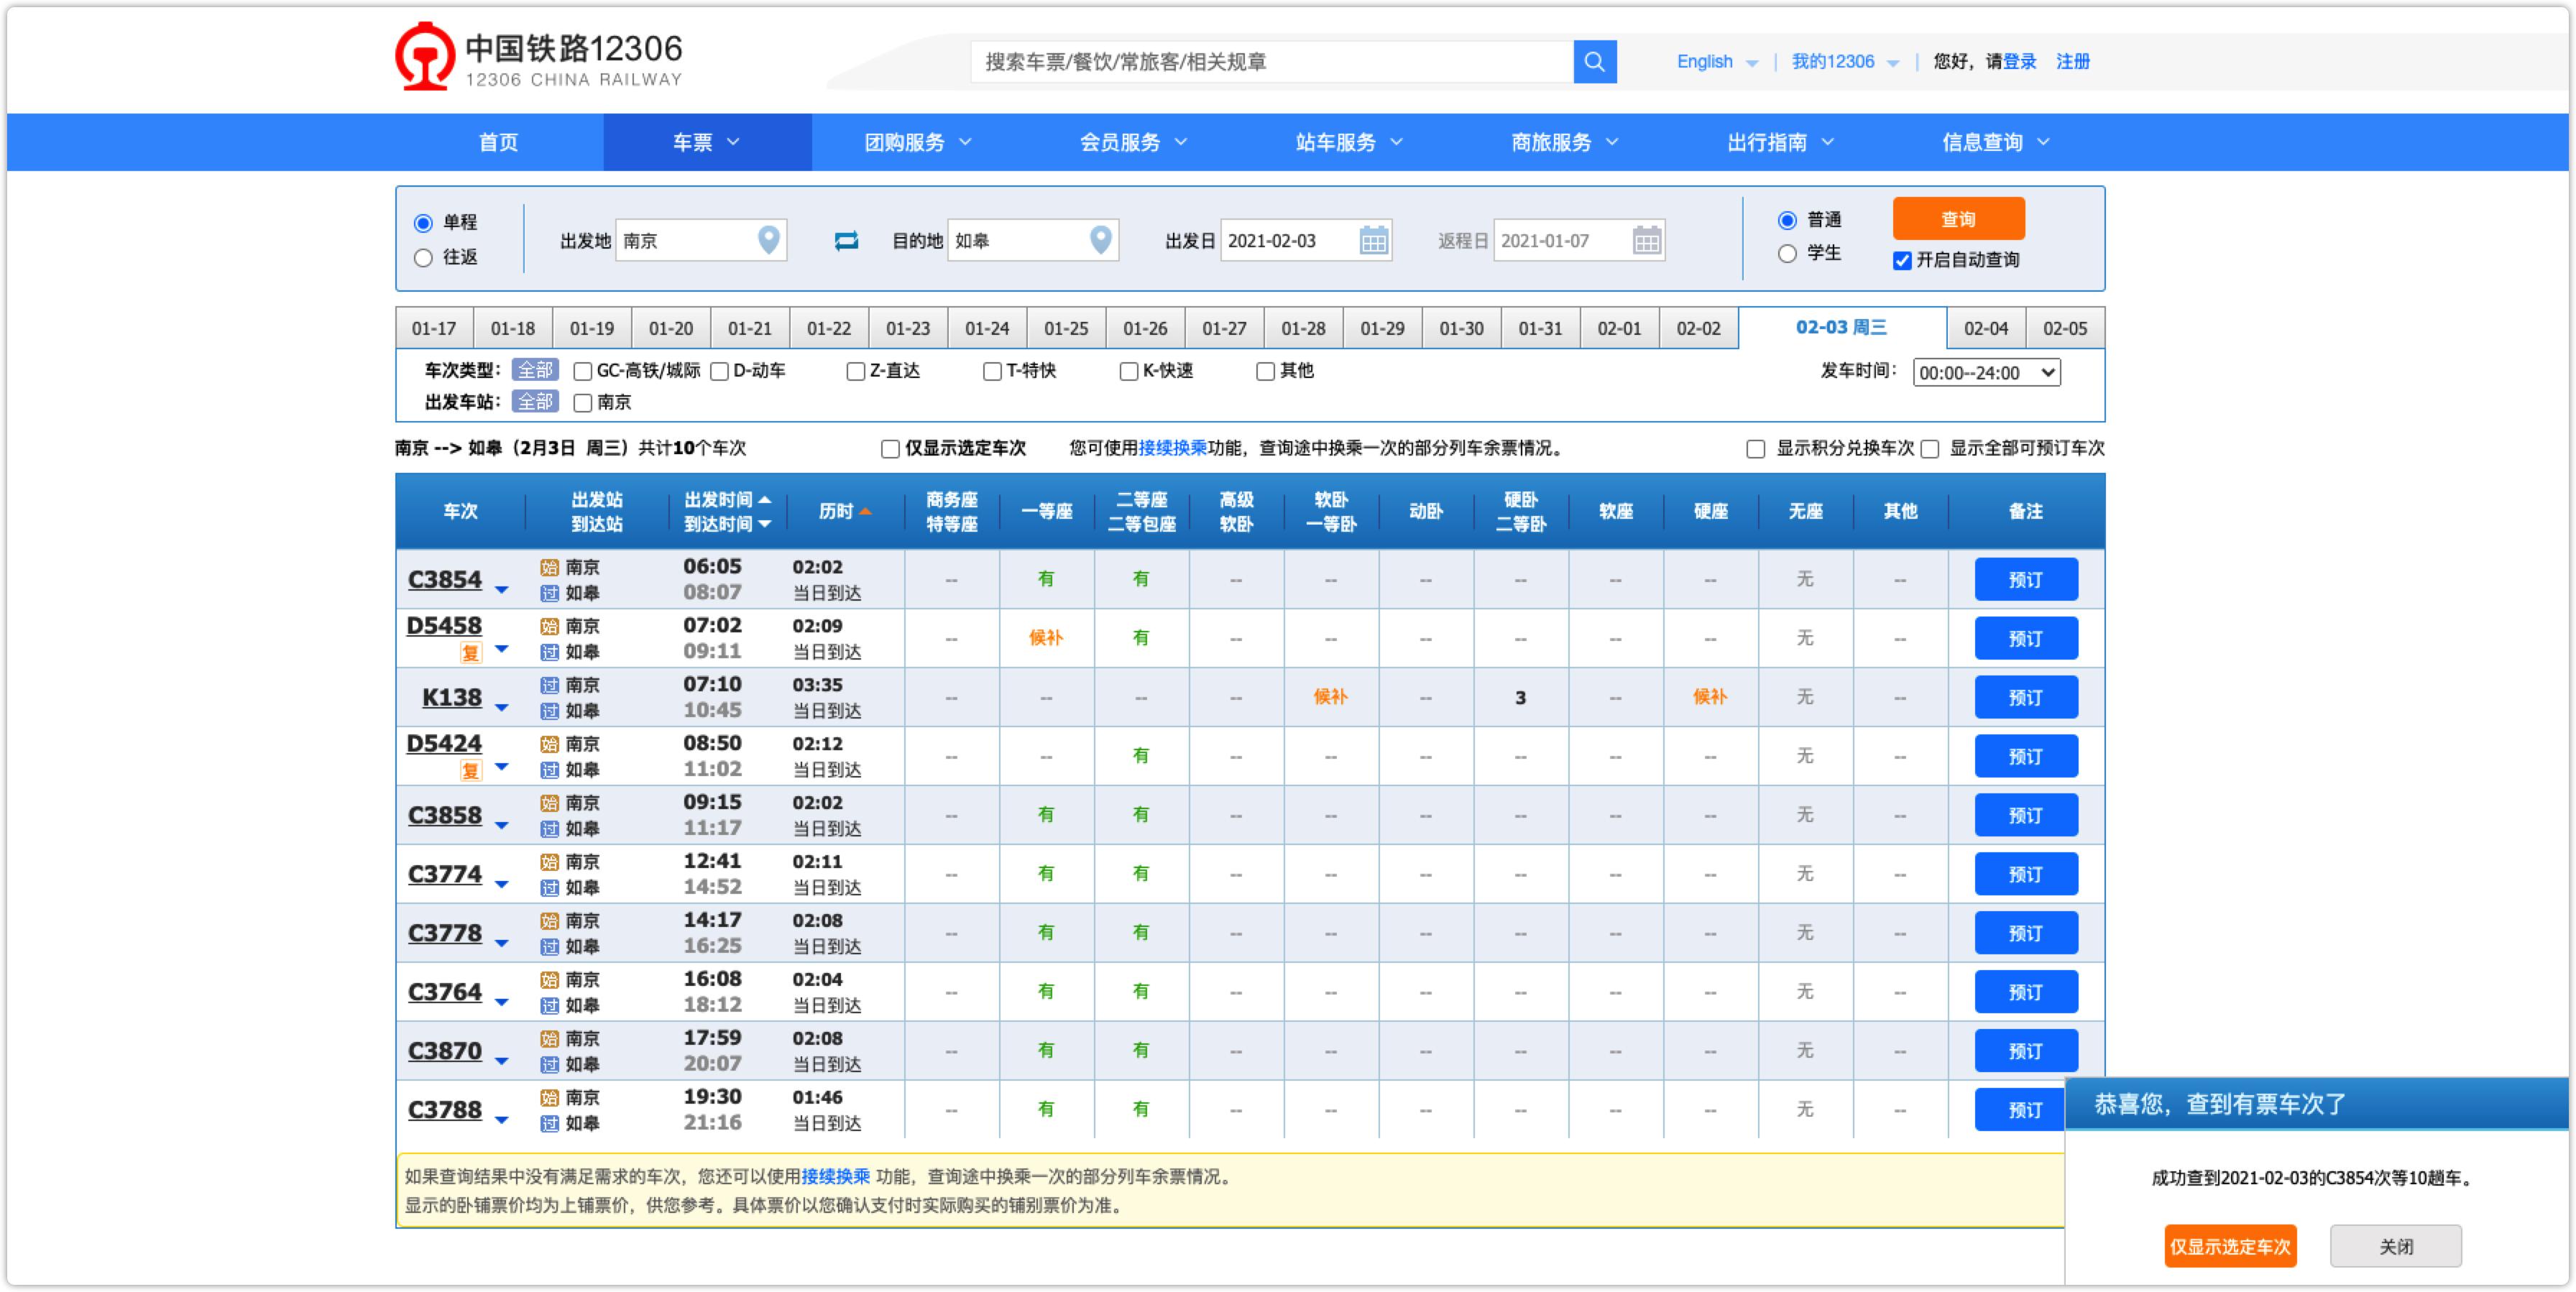Open the departure date calendar icon

1373,241
